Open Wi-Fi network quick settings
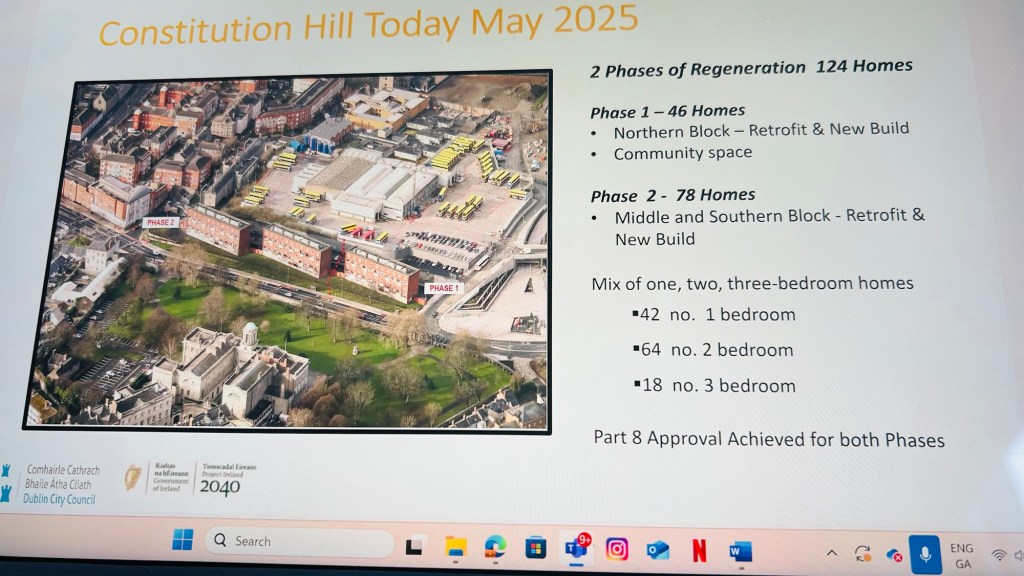Image resolution: width=1024 pixels, height=576 pixels. tap(998, 556)
